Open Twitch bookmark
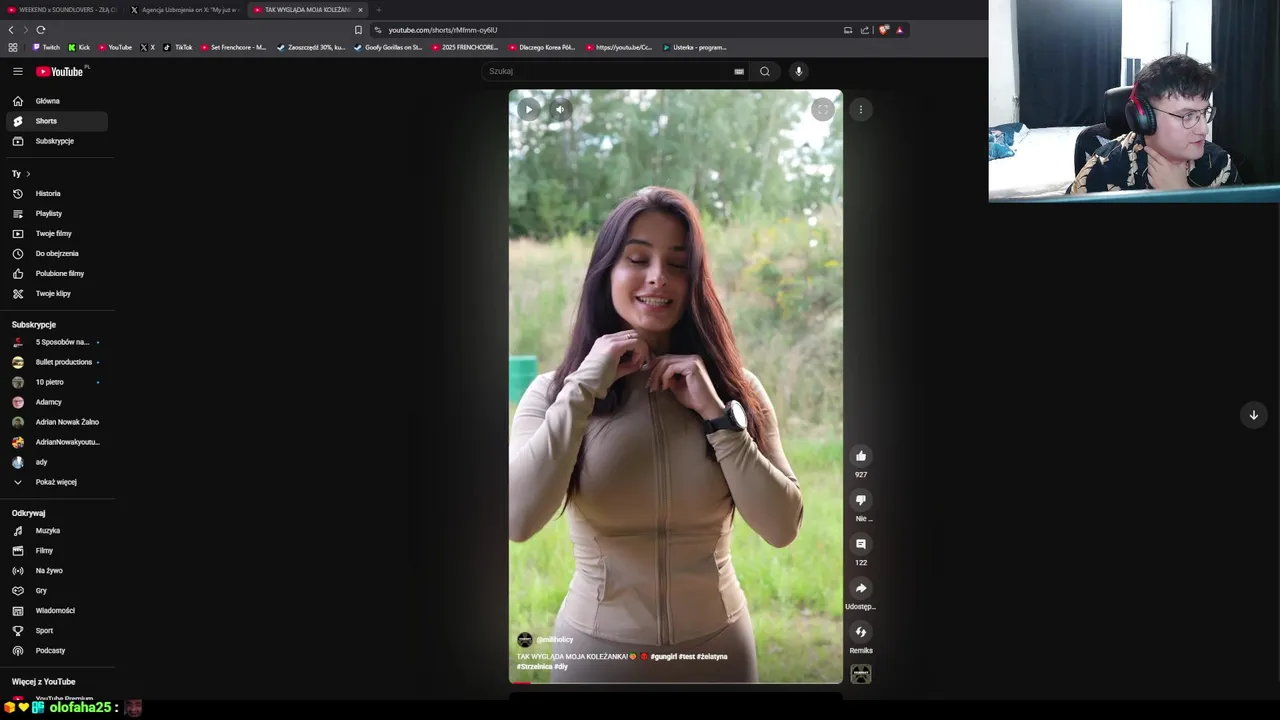Screen dimensions: 1280x720 pyautogui.click(x=46, y=47)
